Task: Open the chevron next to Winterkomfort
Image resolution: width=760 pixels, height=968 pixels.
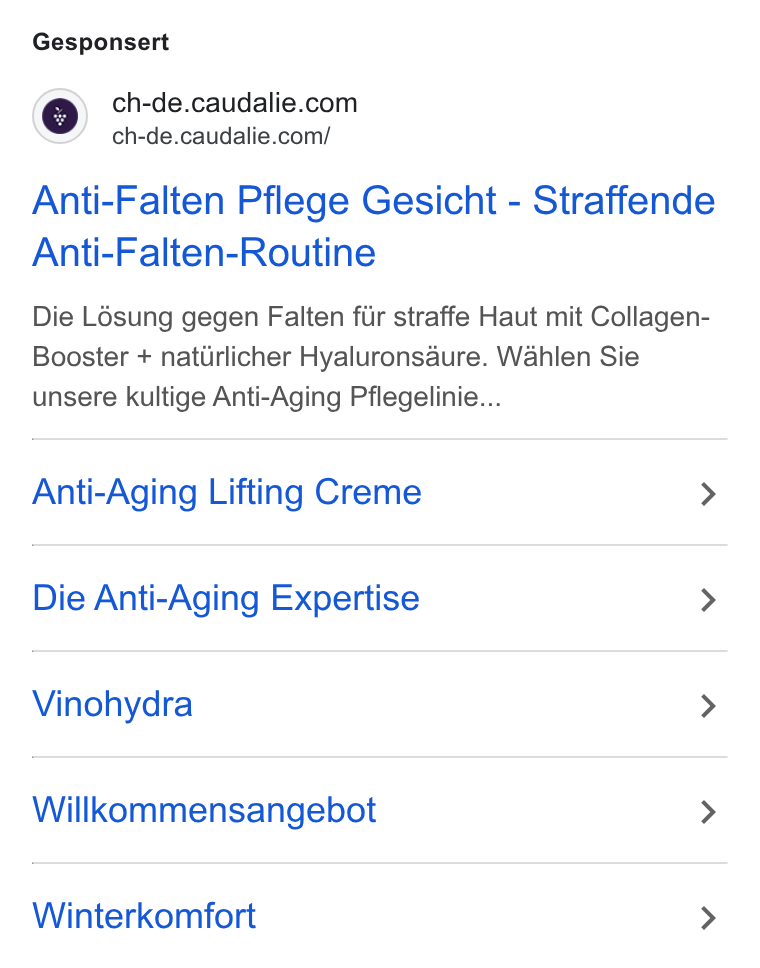Action: (708, 918)
